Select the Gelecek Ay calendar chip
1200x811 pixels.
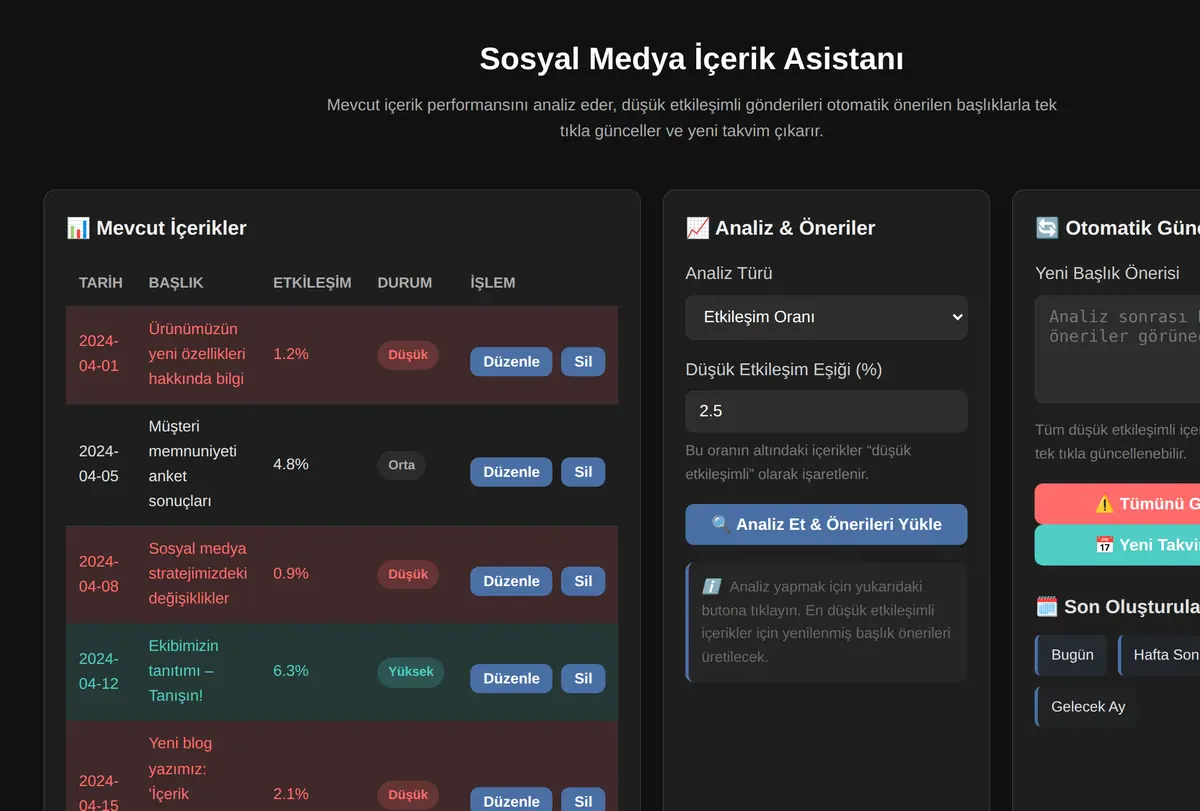(x=1088, y=706)
